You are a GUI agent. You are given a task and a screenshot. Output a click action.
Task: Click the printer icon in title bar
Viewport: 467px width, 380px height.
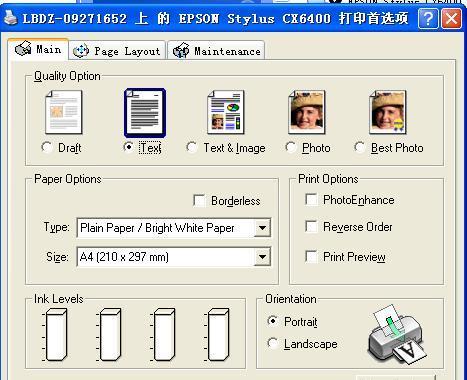click(x=10, y=18)
